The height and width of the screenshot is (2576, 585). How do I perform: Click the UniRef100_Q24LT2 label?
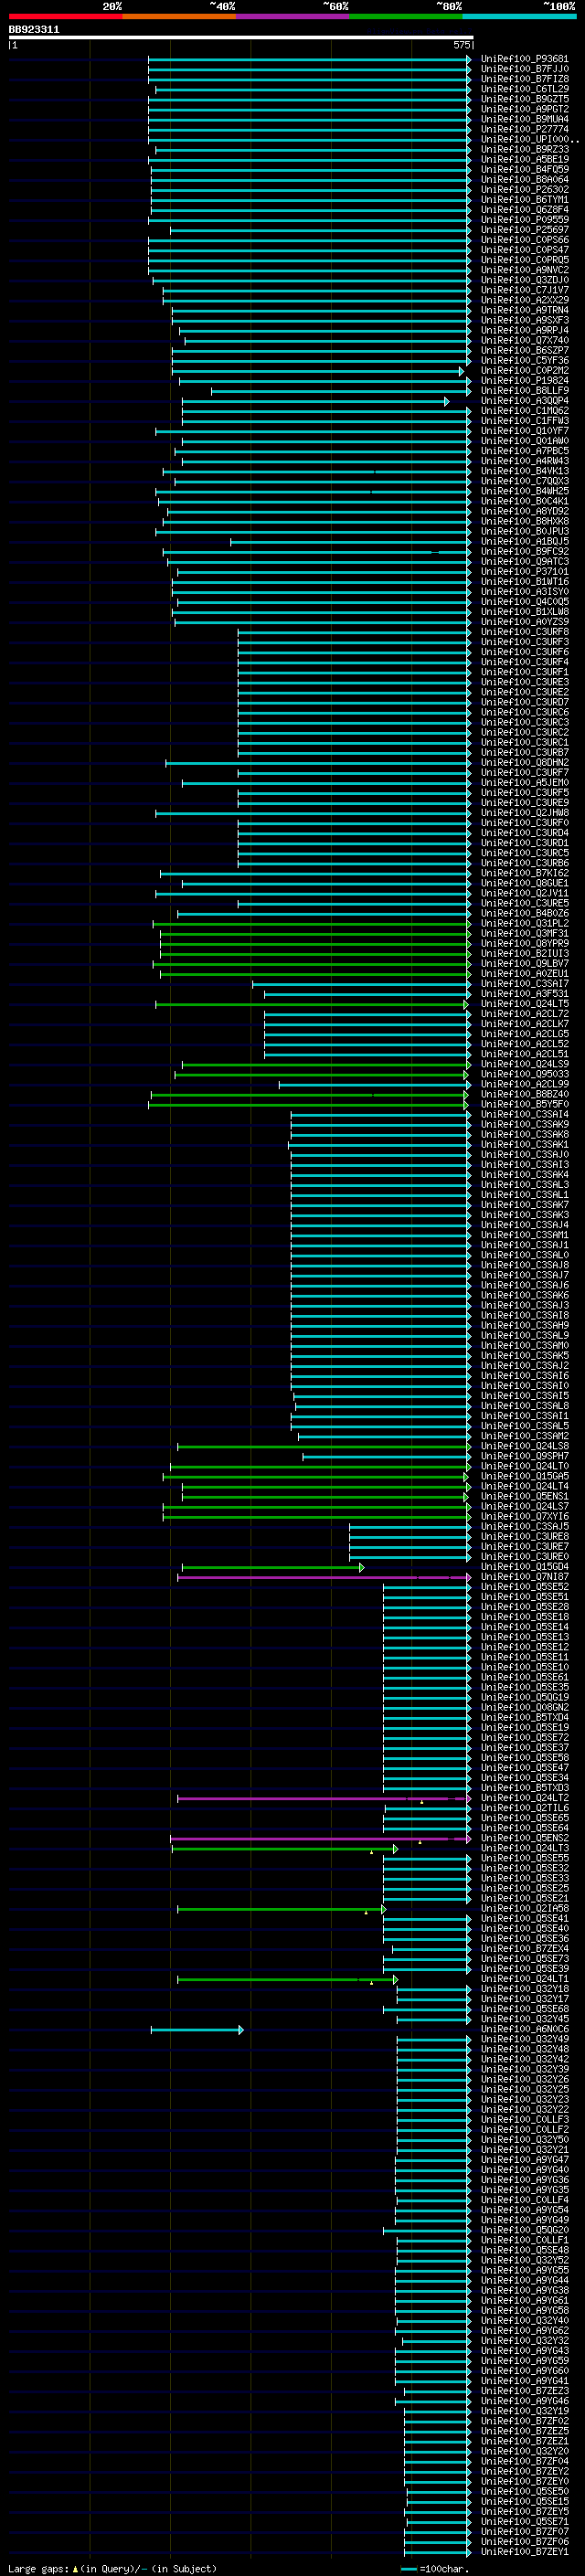point(525,1799)
